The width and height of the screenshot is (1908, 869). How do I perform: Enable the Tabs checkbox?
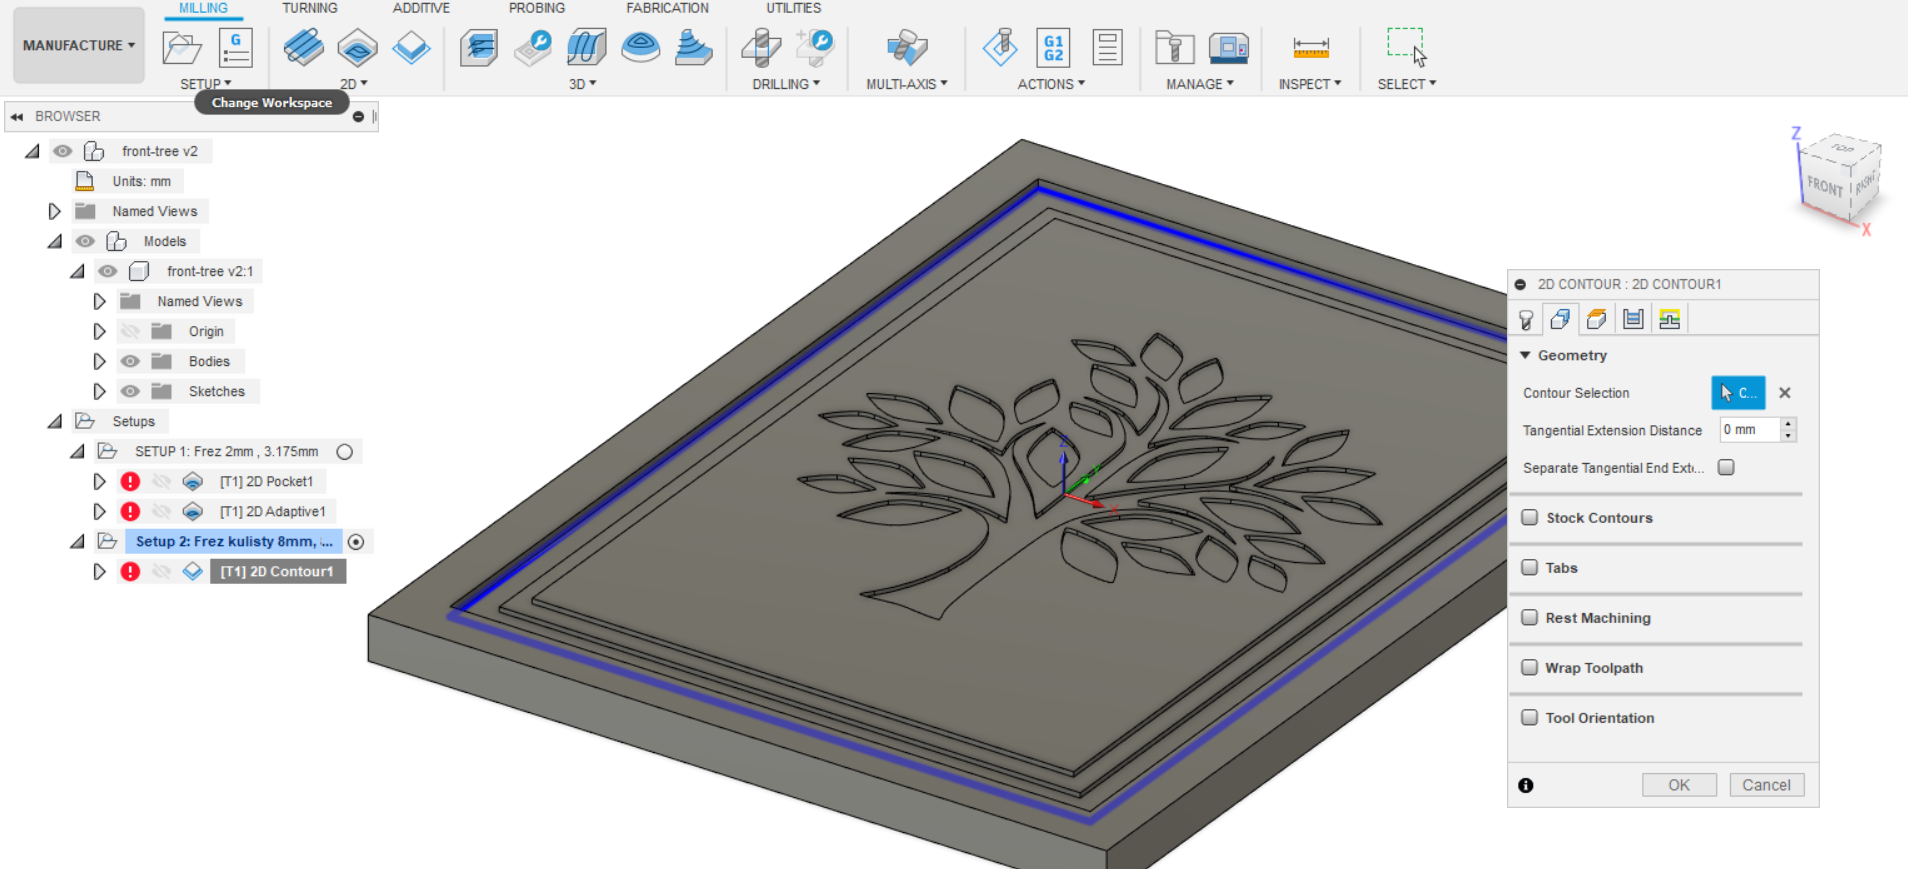coord(1529,567)
